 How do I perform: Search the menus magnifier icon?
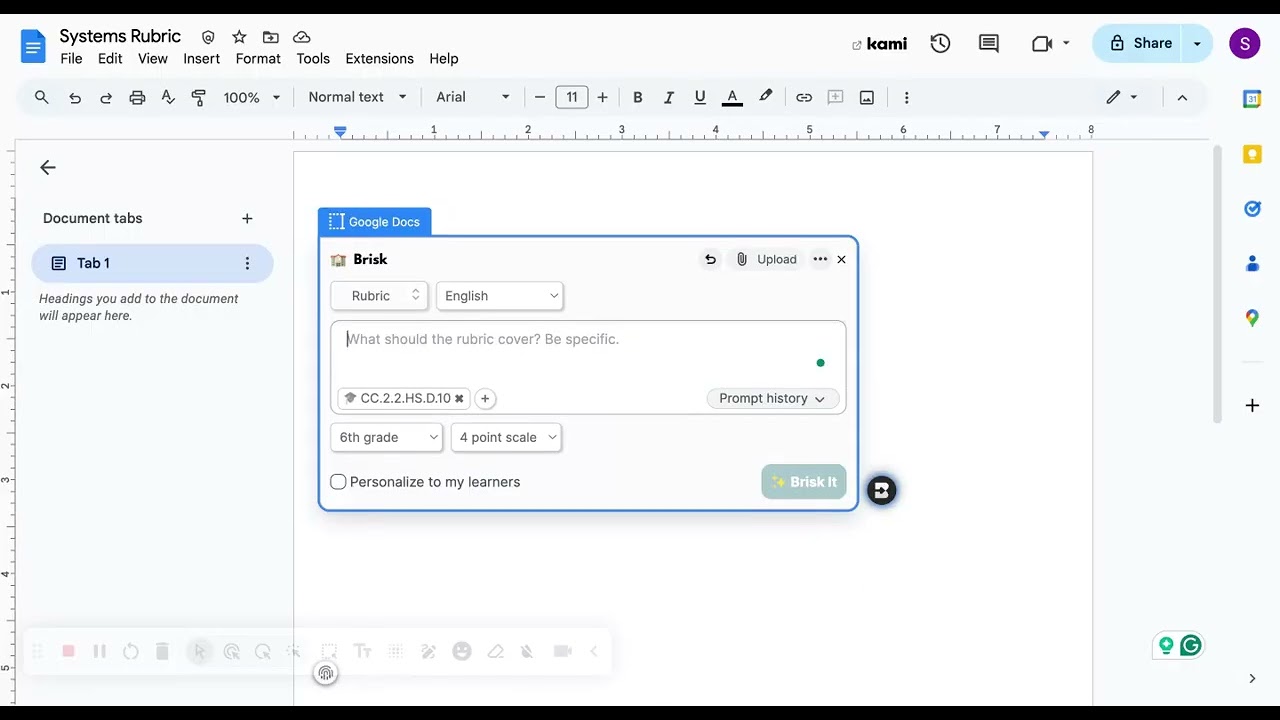pos(41,97)
